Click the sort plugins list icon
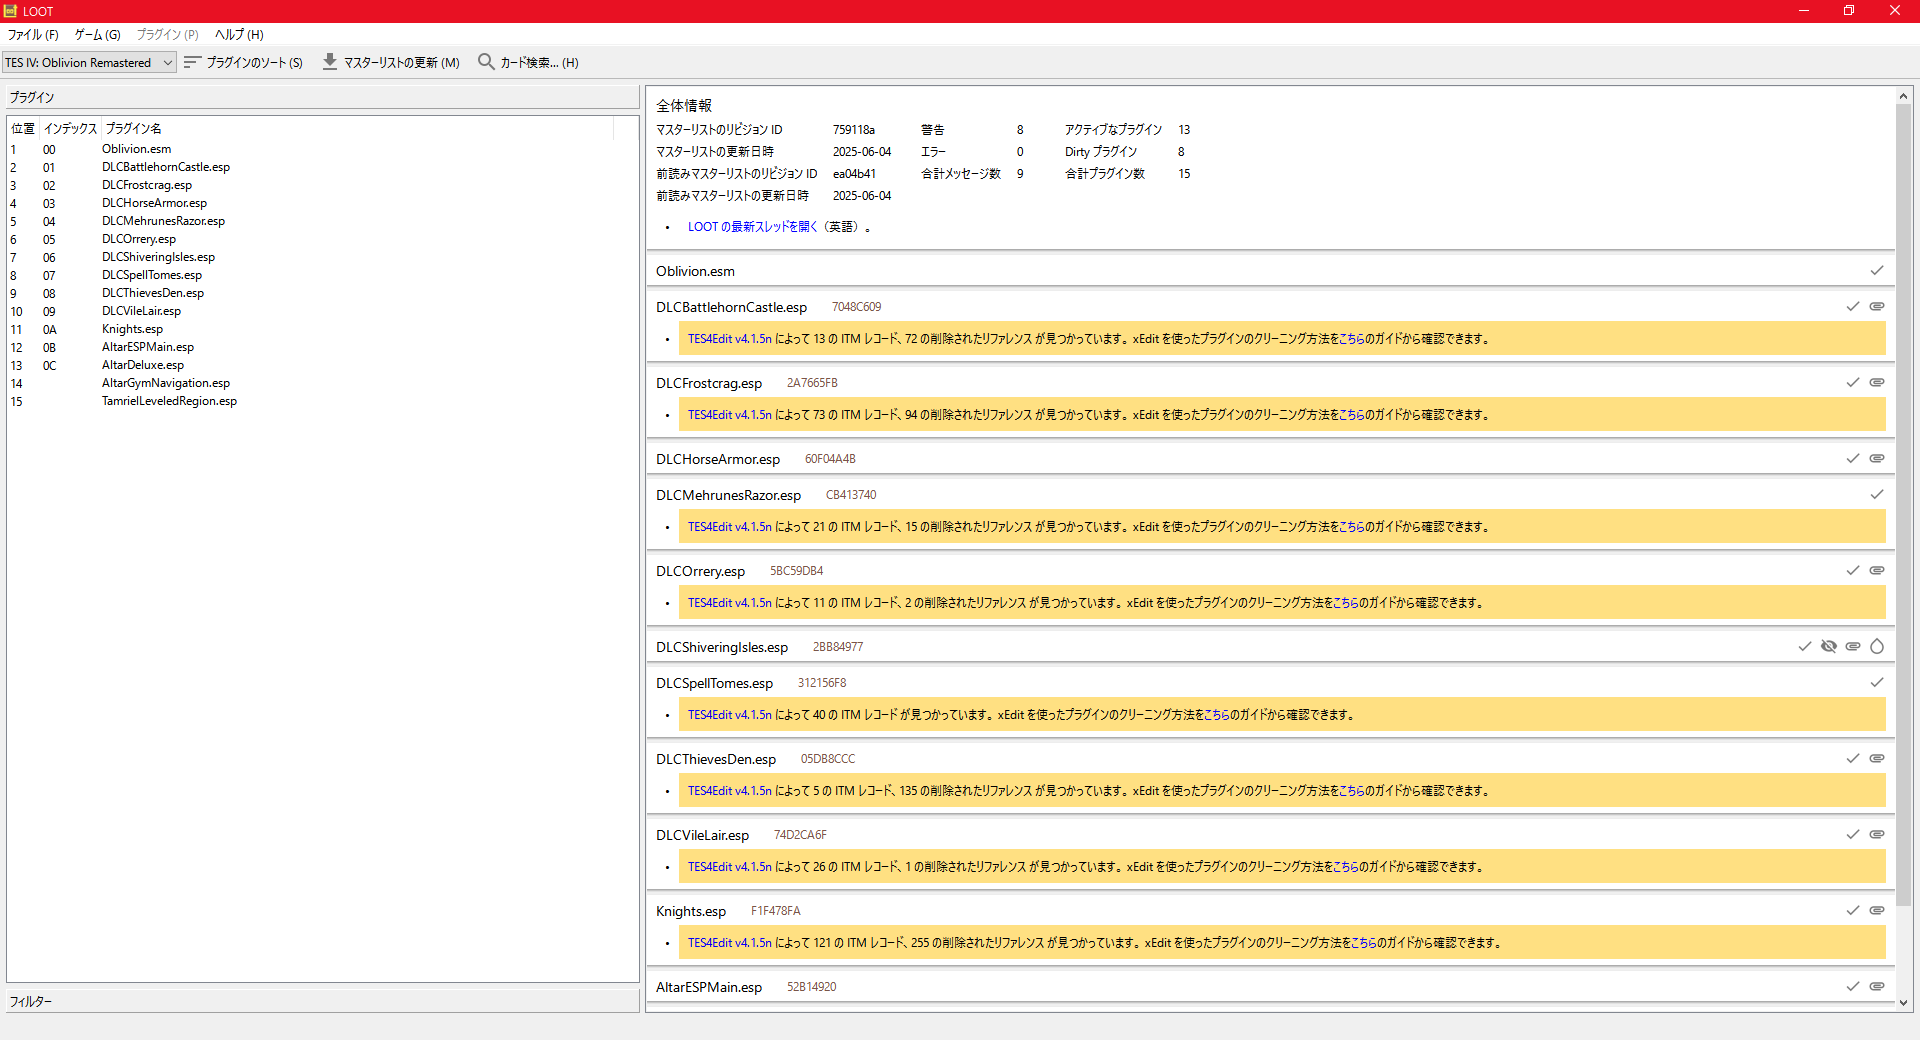This screenshot has width=1920, height=1040. point(193,62)
